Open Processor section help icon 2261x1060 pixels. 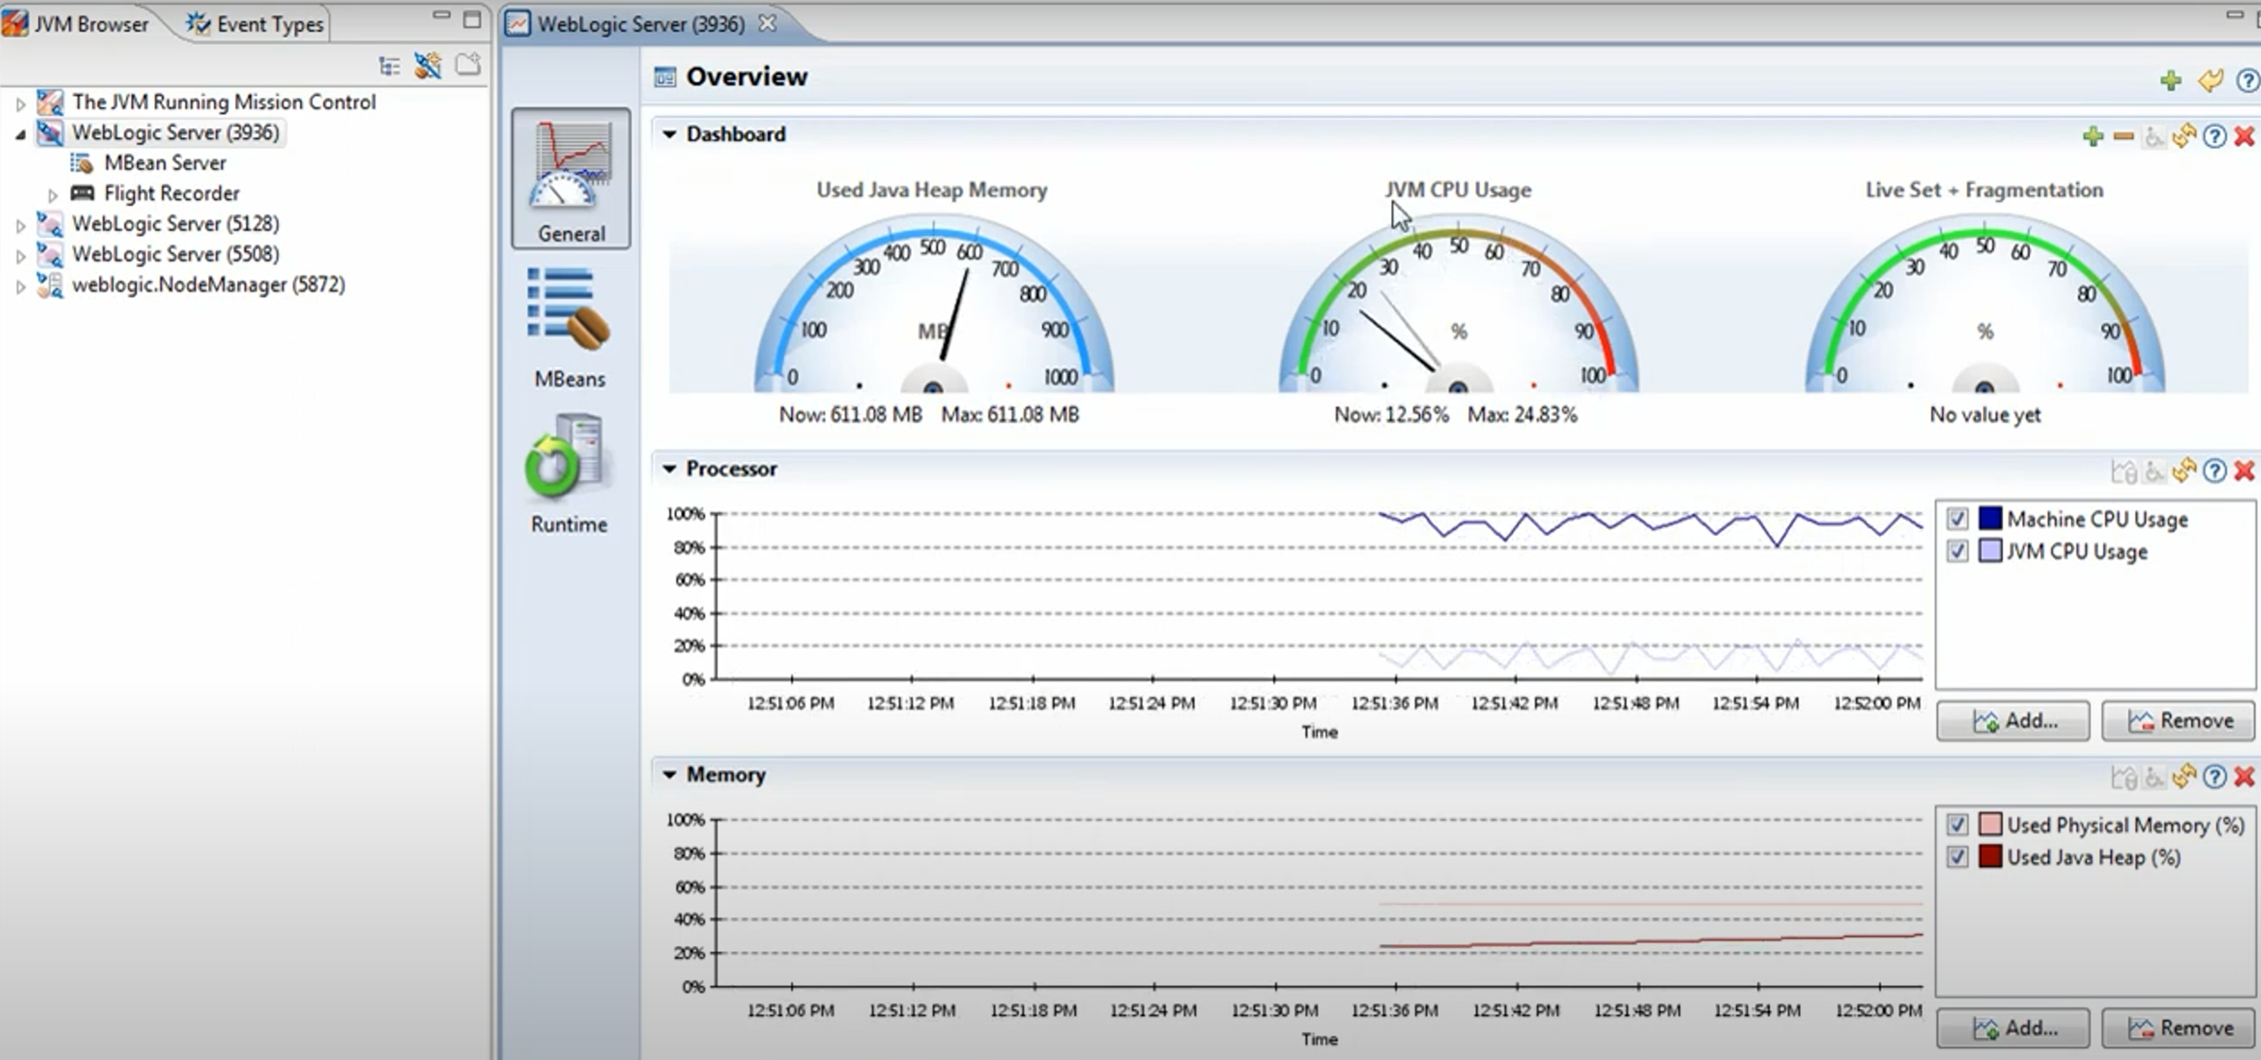pos(2215,470)
